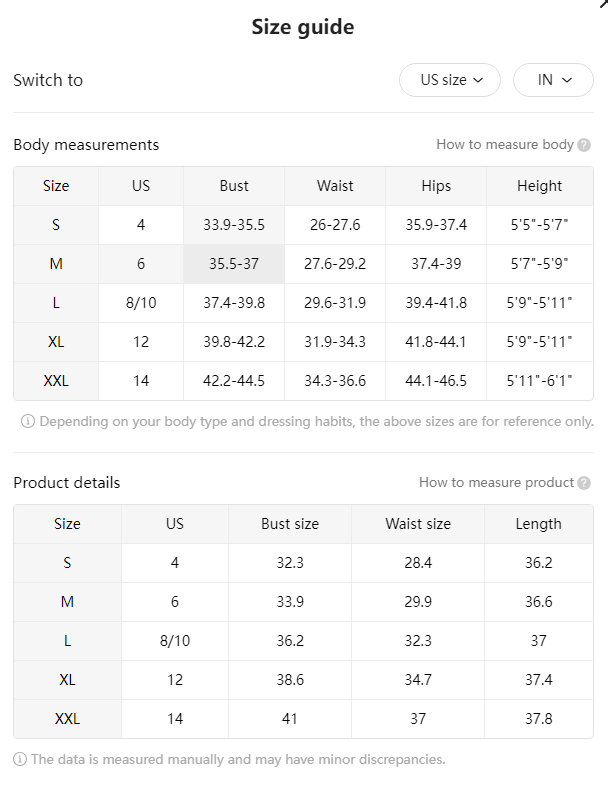Click the chevron arrow in the IN selector
Image resolution: width=608 pixels, height=791 pixels.
(567, 80)
